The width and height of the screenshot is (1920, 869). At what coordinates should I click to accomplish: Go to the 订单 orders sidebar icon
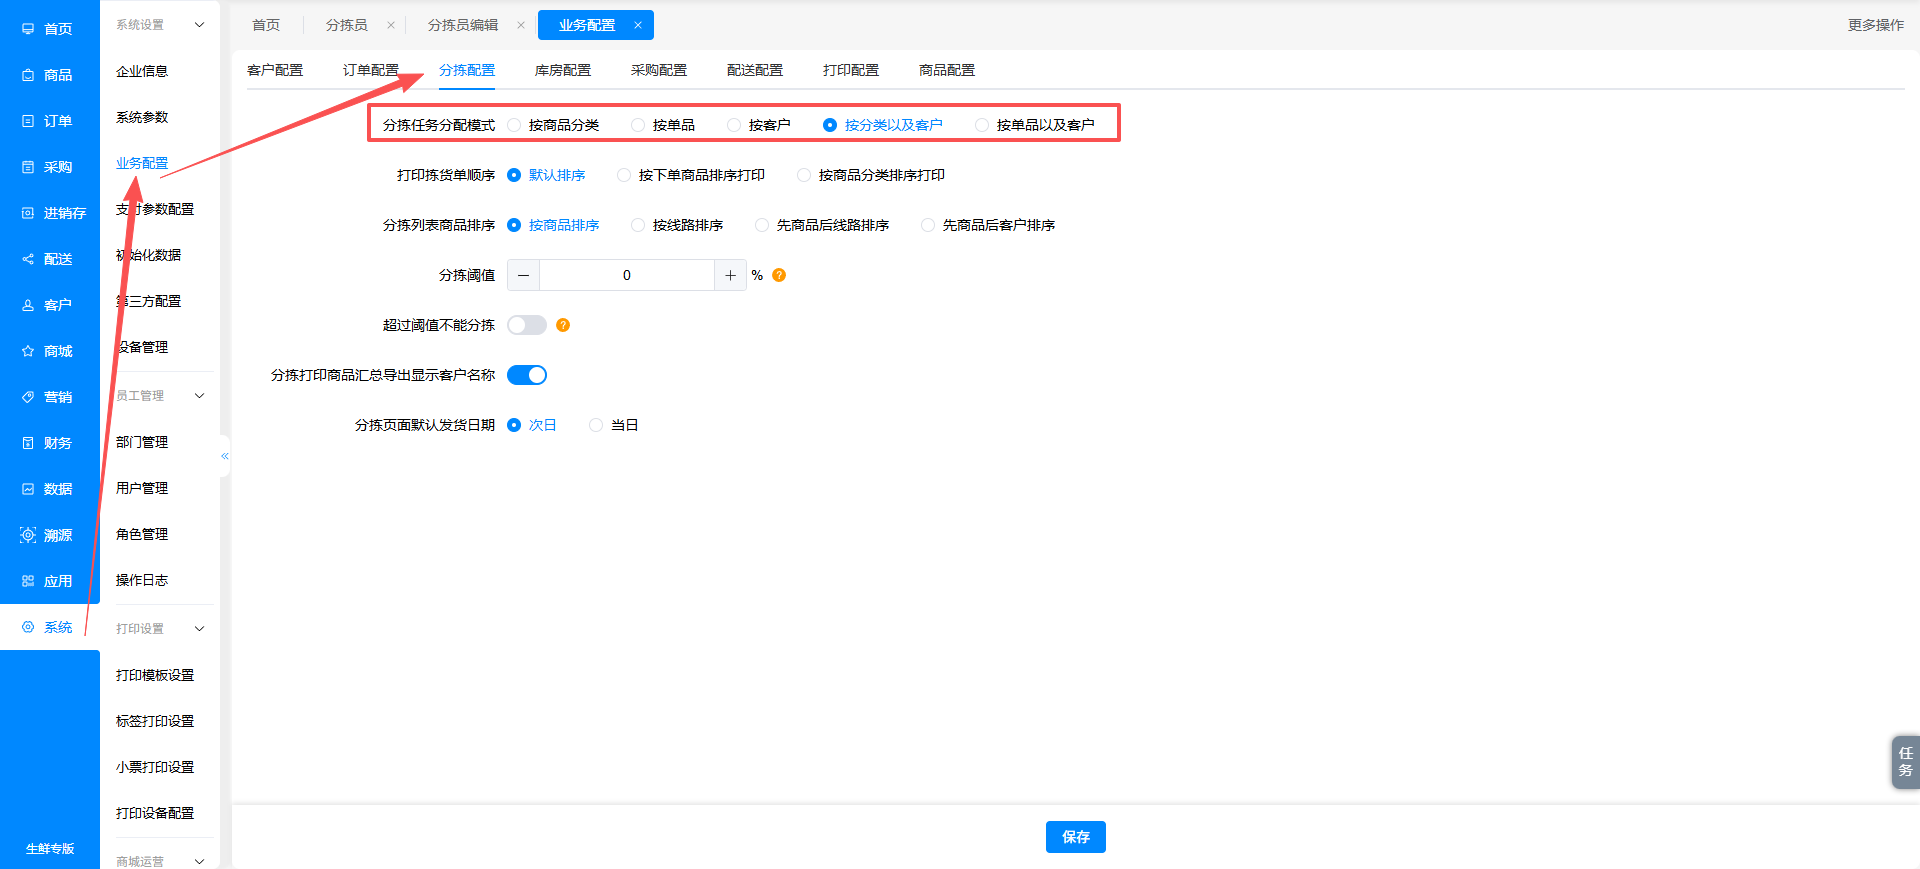[x=28, y=121]
